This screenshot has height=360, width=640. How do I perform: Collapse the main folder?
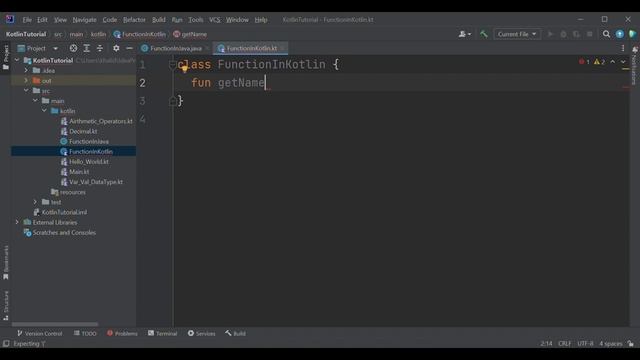click(35, 101)
